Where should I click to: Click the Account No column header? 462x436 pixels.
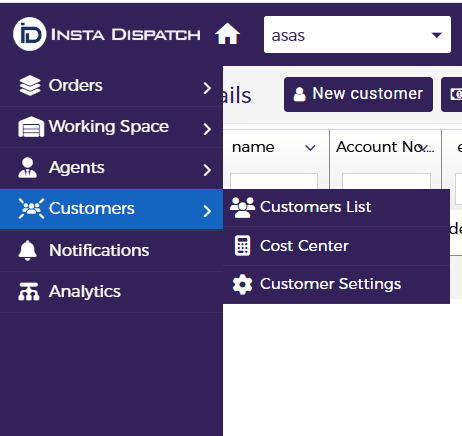(386, 147)
